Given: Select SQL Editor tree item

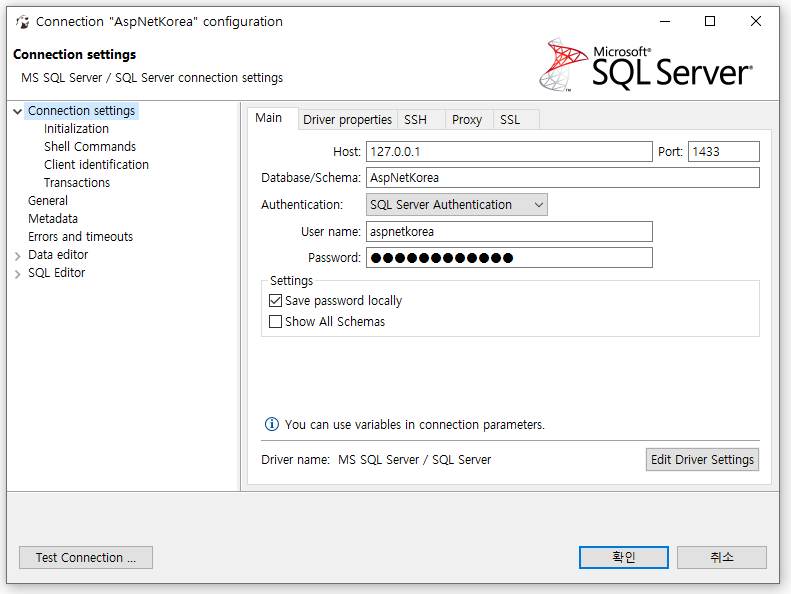Looking at the screenshot, I should (56, 273).
